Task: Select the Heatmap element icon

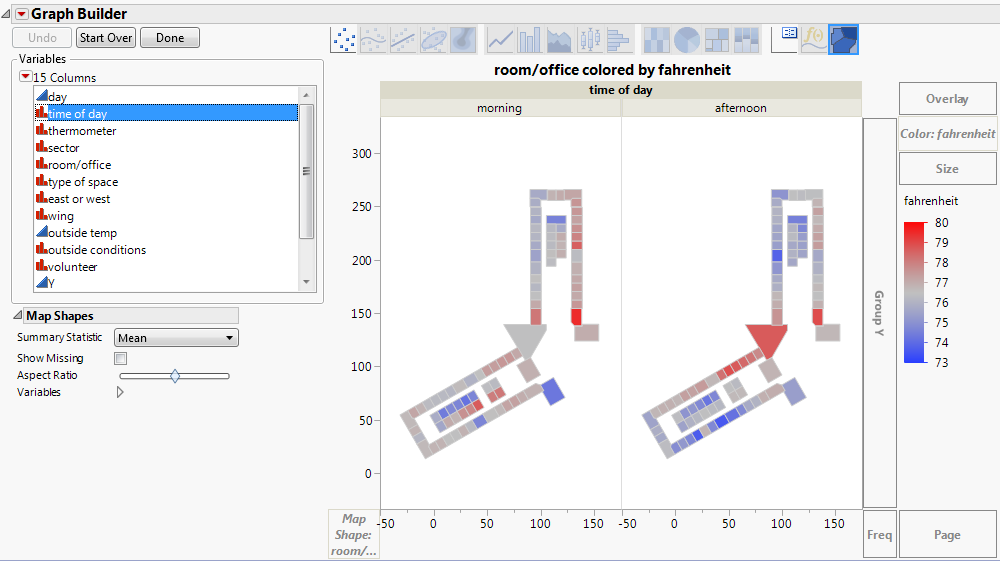Action: tap(656, 39)
